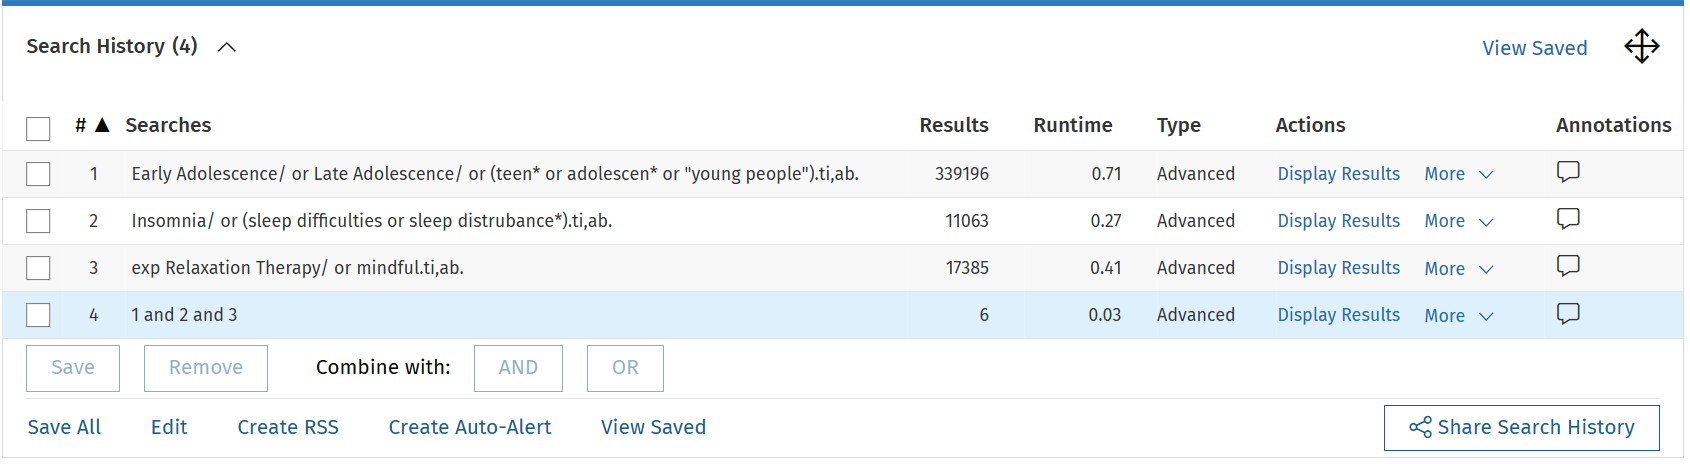
Task: Open annotation for search 2
Action: [x=1568, y=219]
